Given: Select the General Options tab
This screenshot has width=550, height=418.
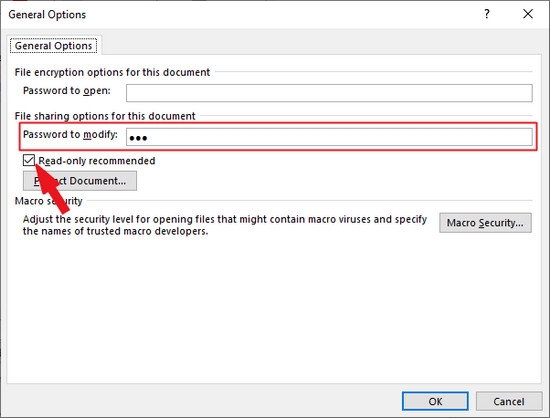Looking at the screenshot, I should (53, 46).
